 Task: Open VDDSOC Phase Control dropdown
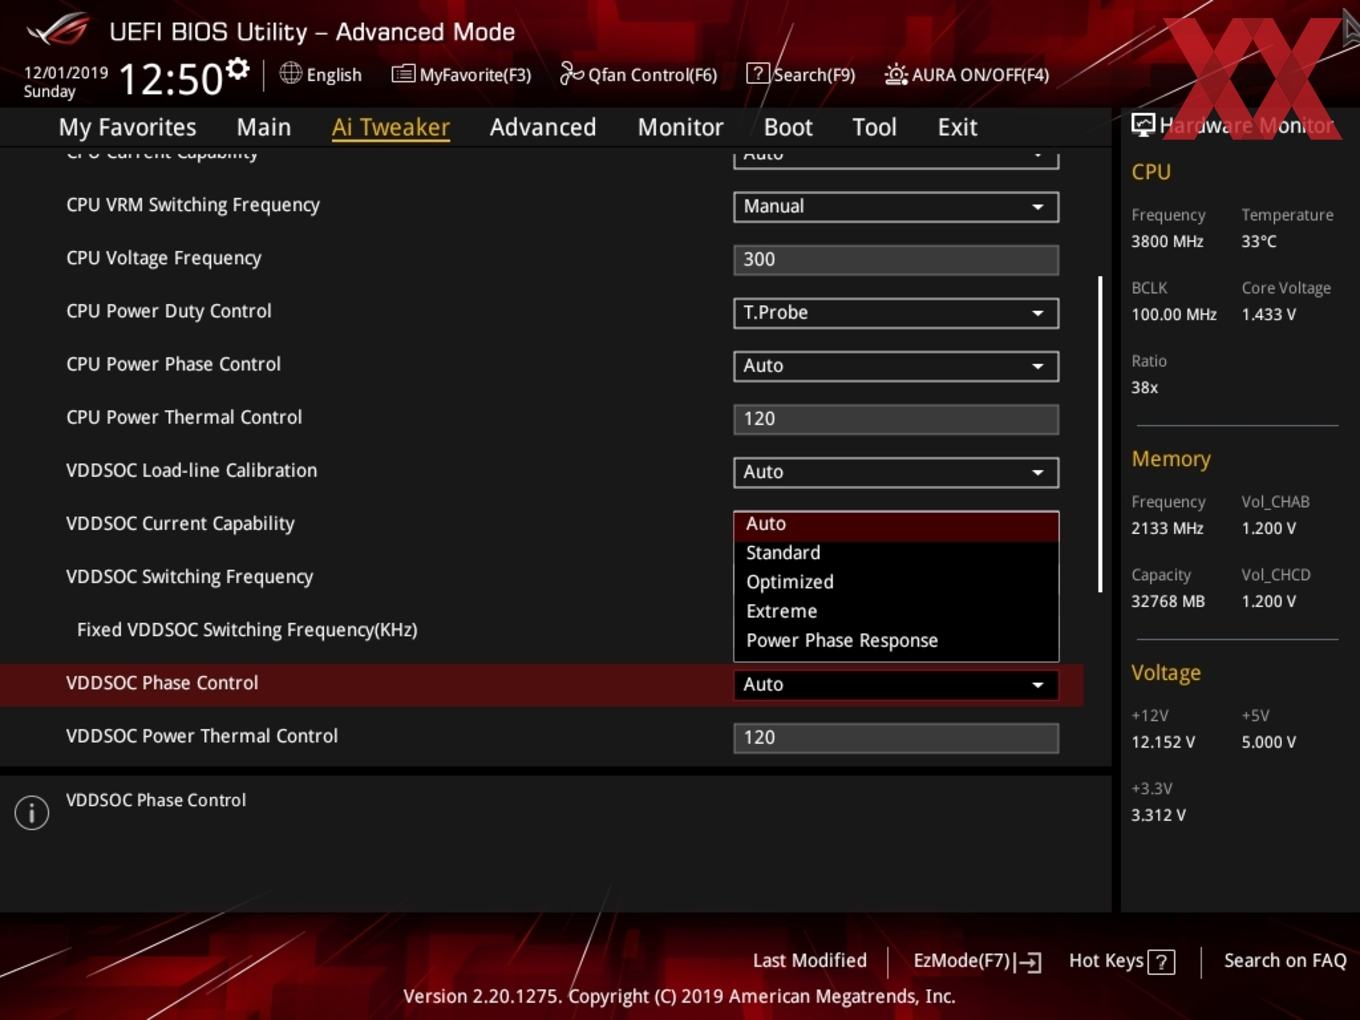pyautogui.click(x=896, y=684)
